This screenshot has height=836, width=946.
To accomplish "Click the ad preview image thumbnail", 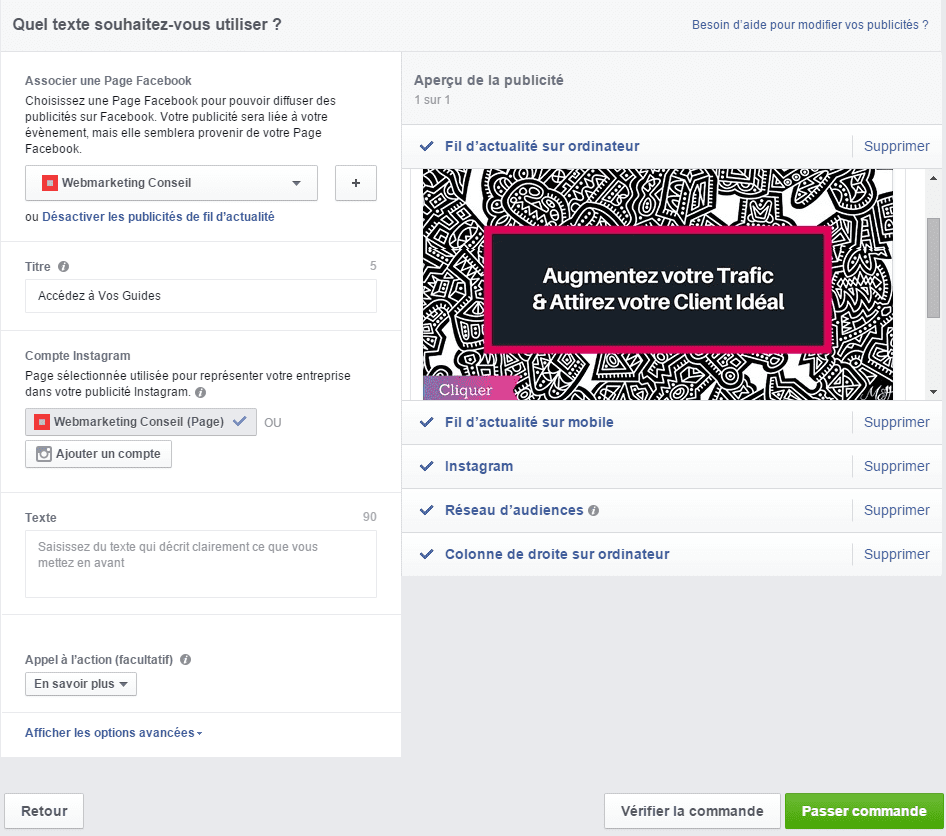I will point(658,284).
